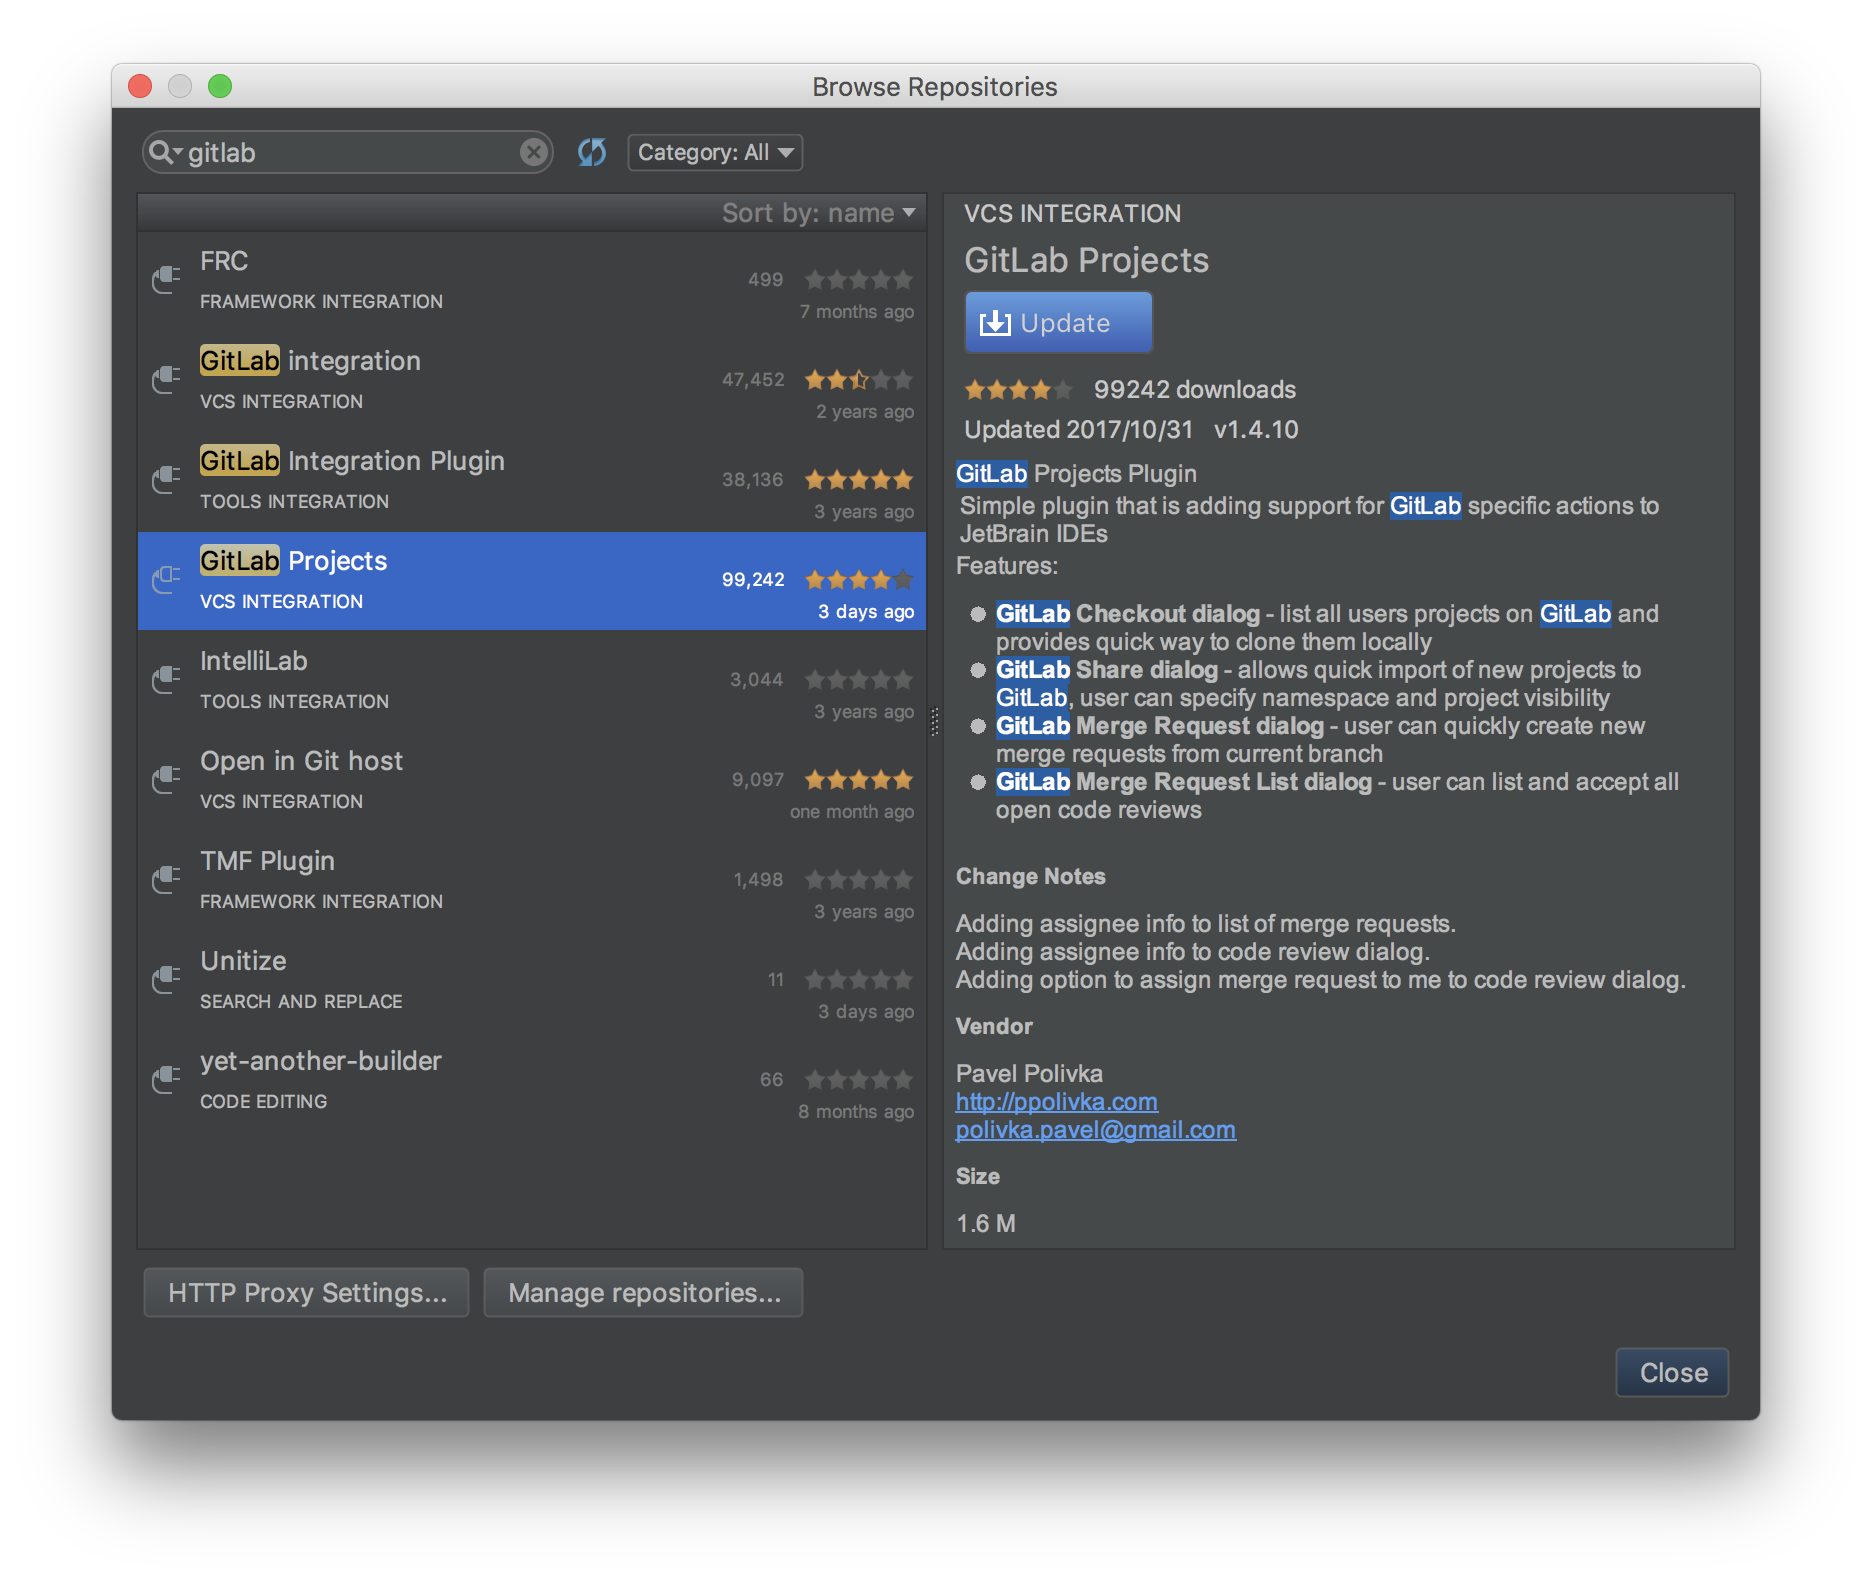Open the http://ppolivka.com vendor link
This screenshot has width=1872, height=1580.
1056,1101
